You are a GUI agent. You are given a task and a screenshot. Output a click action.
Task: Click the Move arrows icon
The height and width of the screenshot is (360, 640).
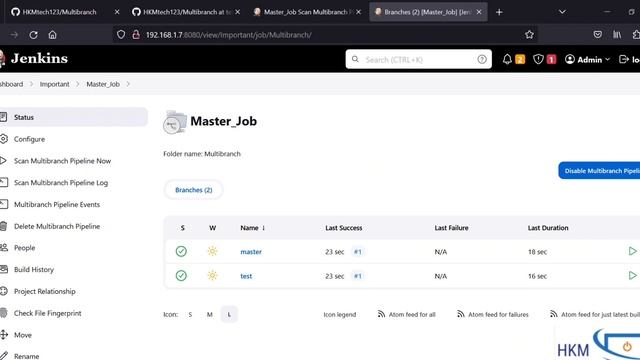pyautogui.click(x=3, y=335)
